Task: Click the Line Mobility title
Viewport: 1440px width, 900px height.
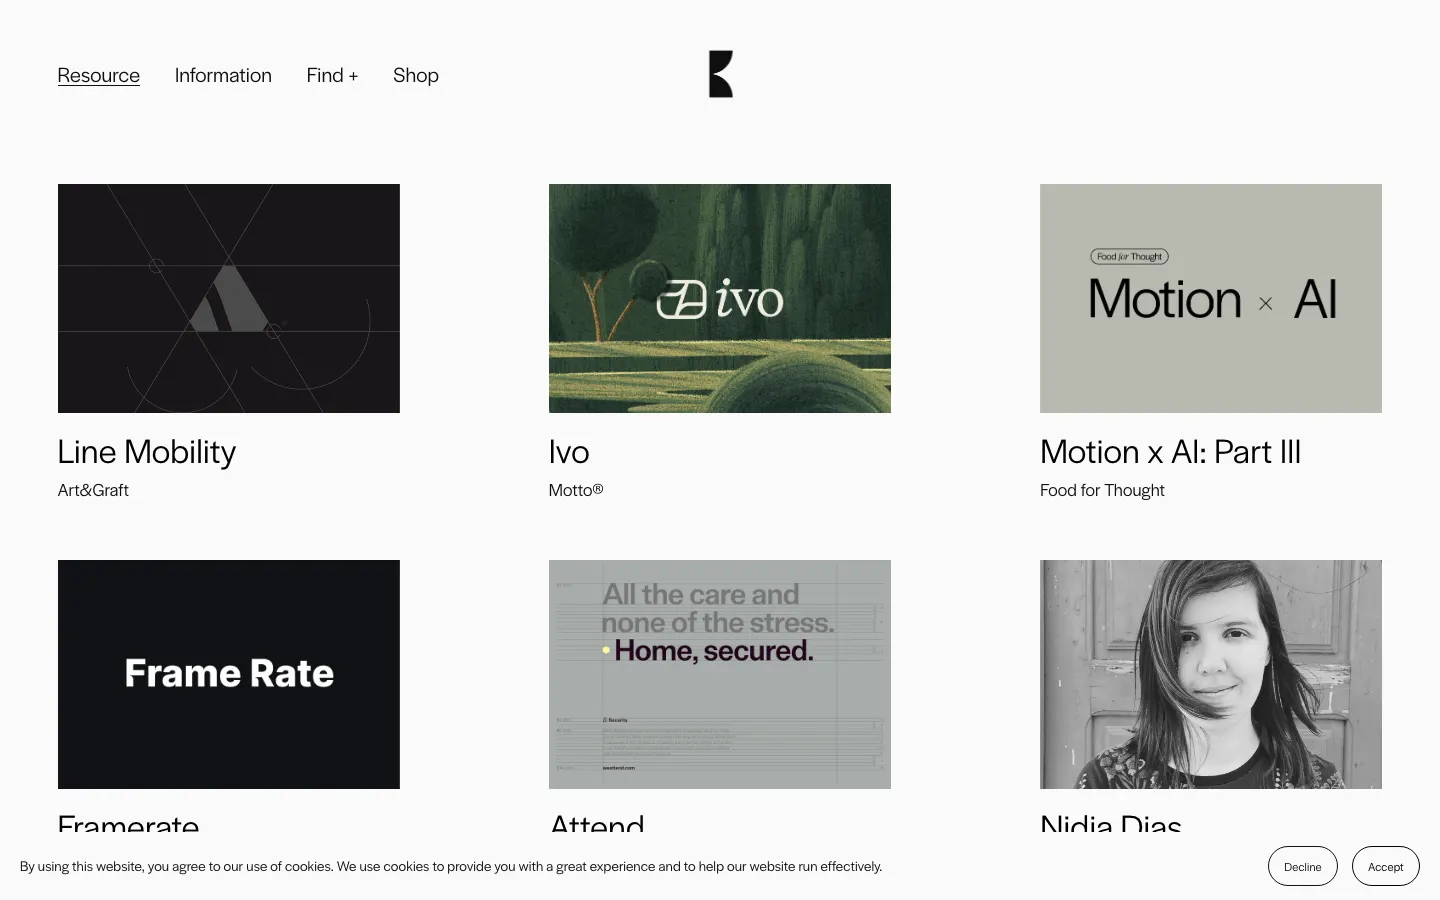Action: click(x=147, y=452)
